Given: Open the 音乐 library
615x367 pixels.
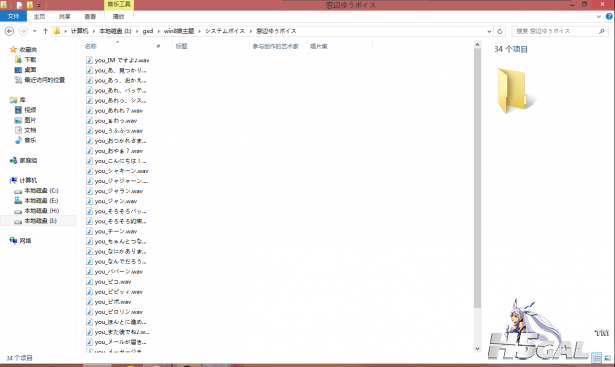Looking at the screenshot, I should click(x=30, y=140).
